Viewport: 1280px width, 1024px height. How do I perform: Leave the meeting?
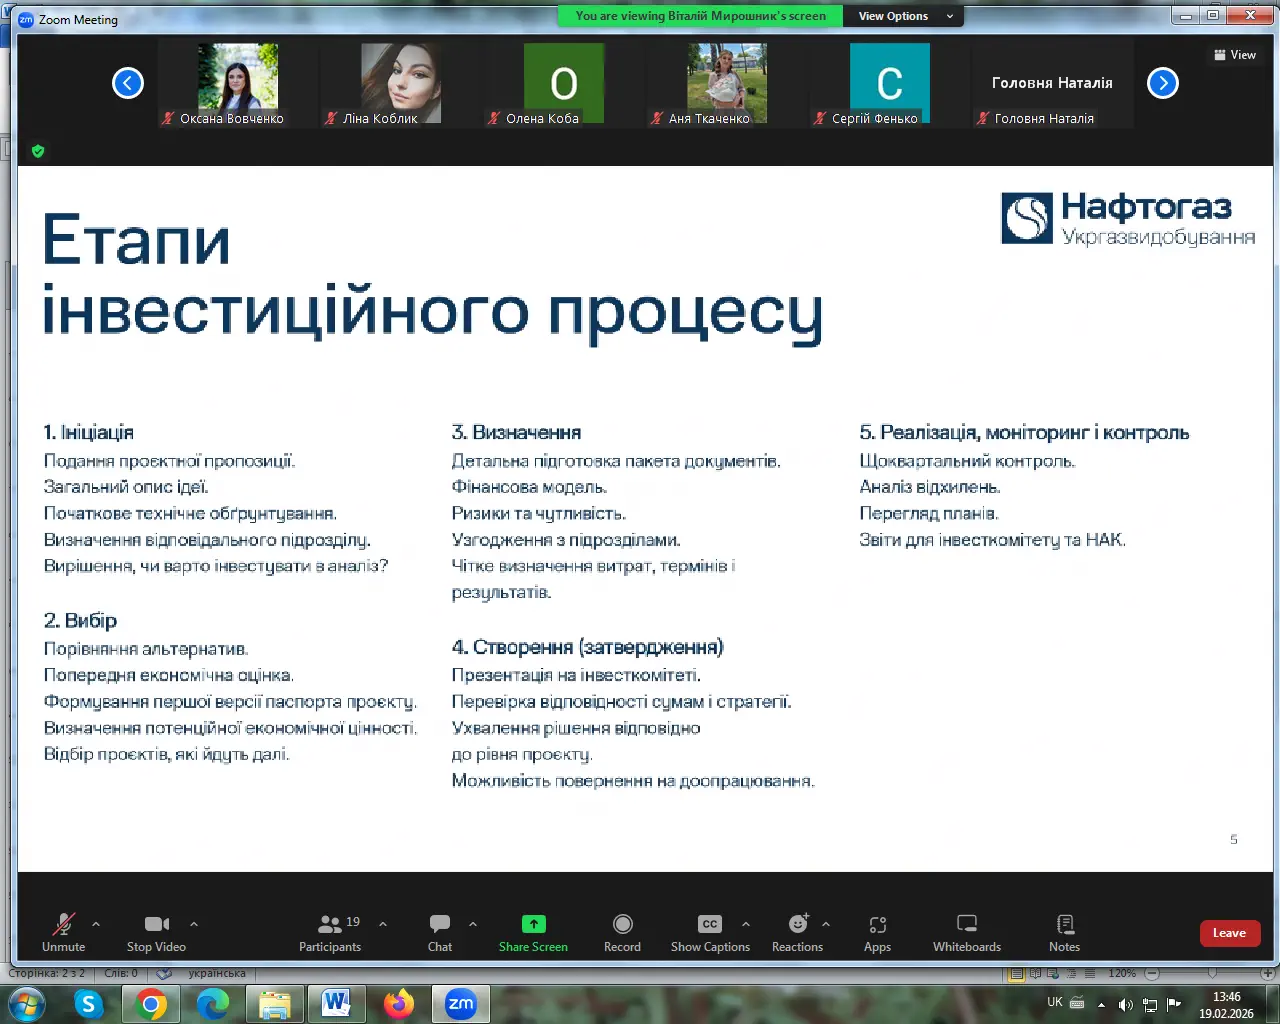coord(1229,933)
